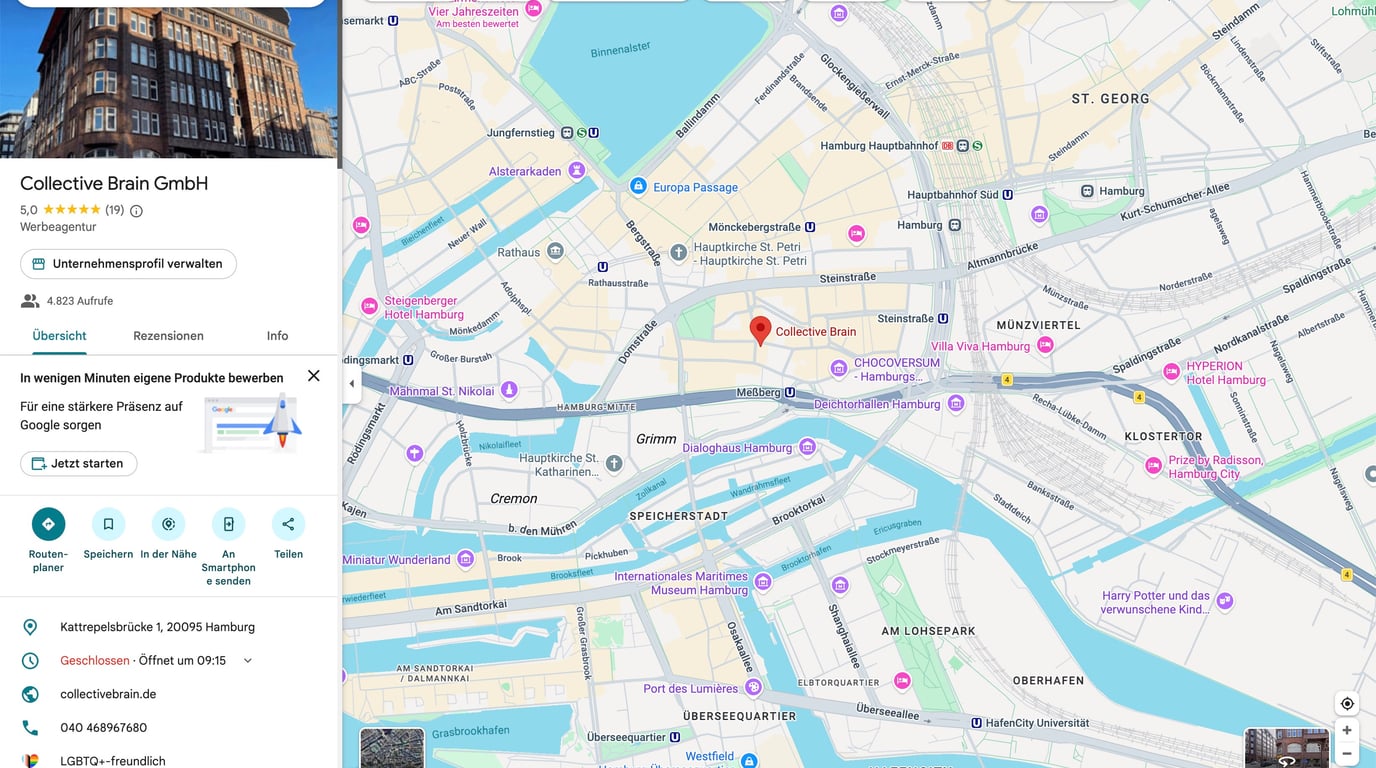1376x768 pixels.
Task: Click the HYPERION Hotel Hamburg marker
Action: pos(1171,372)
